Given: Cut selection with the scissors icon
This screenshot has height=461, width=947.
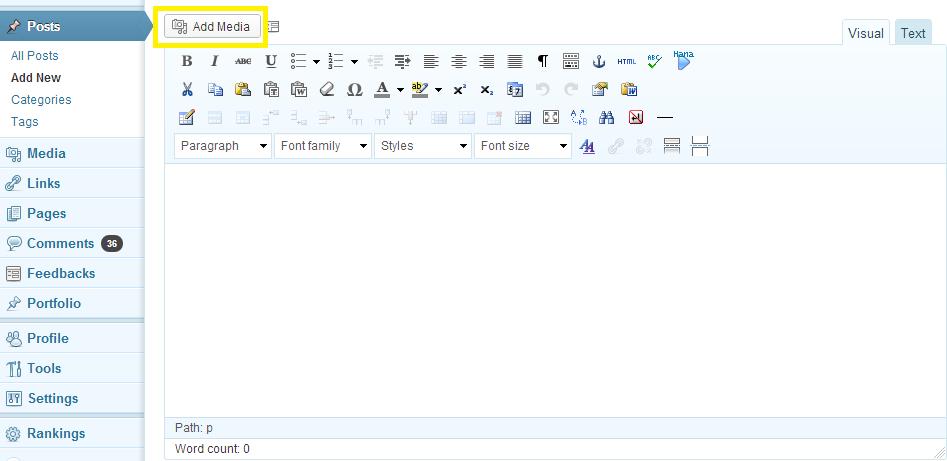Looking at the screenshot, I should point(187,89).
